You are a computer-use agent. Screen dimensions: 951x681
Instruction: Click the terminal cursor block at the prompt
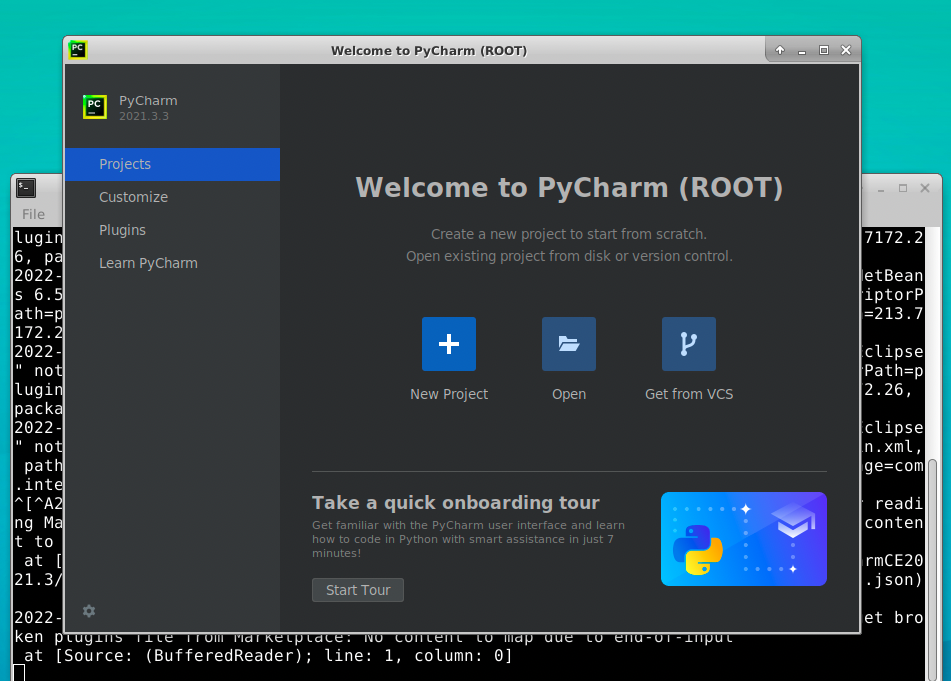point(19,673)
